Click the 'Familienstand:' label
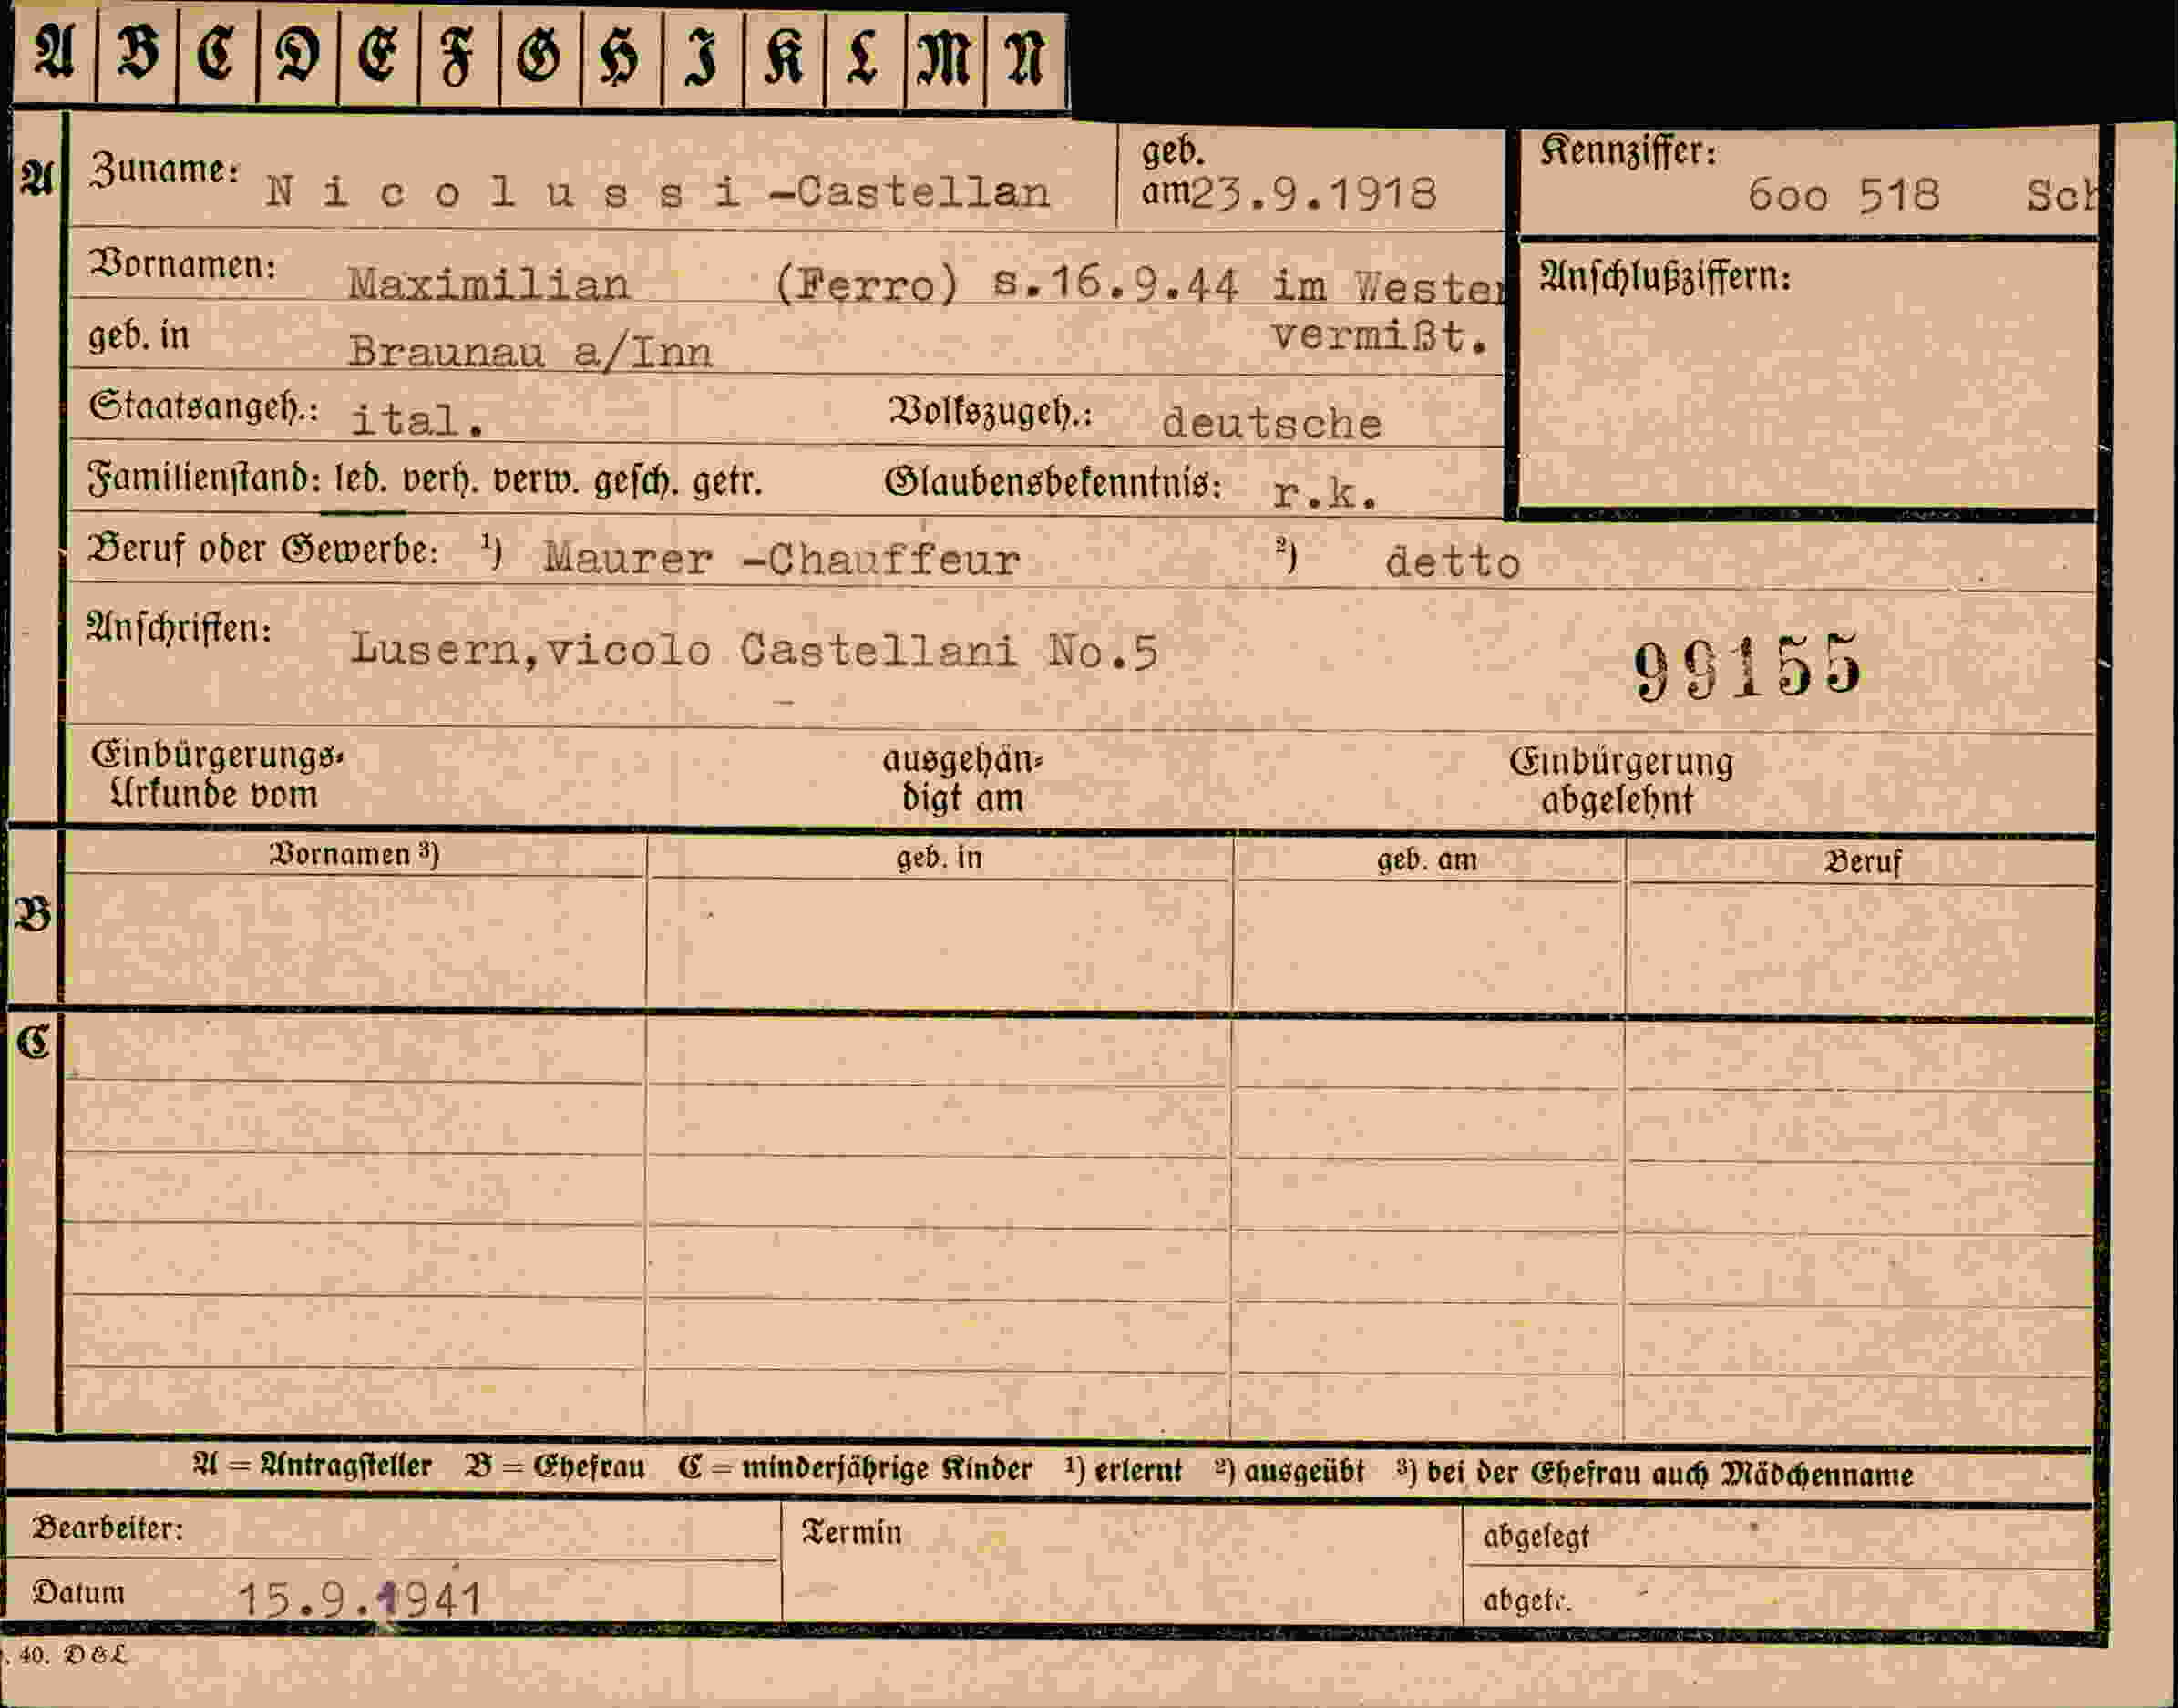2178x1708 pixels. (204, 479)
